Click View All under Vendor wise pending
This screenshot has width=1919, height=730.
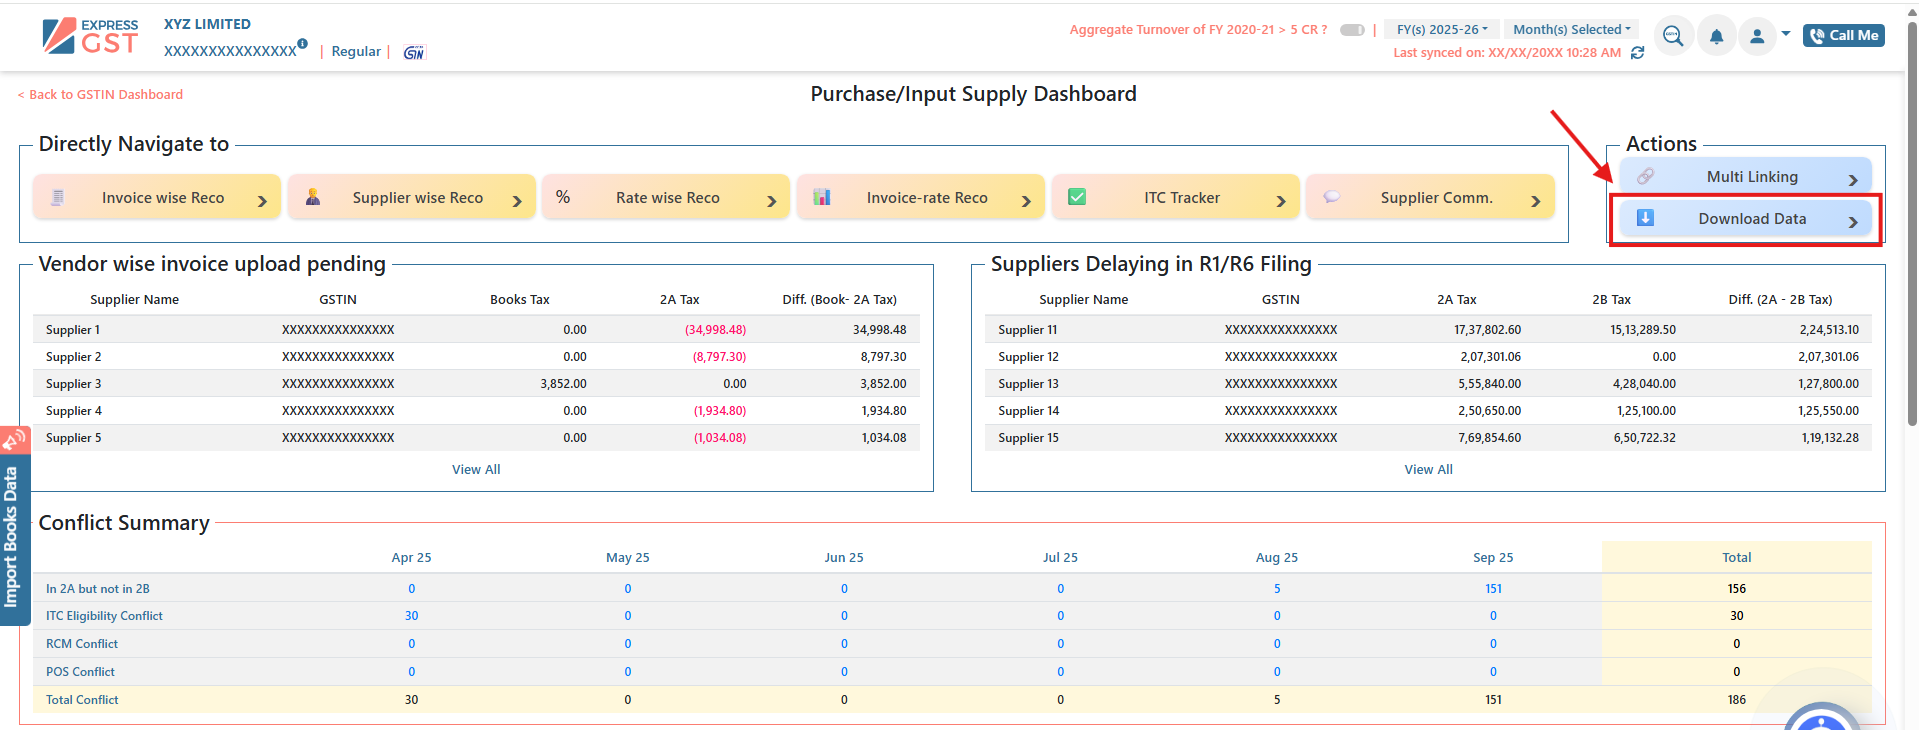pyautogui.click(x=476, y=470)
